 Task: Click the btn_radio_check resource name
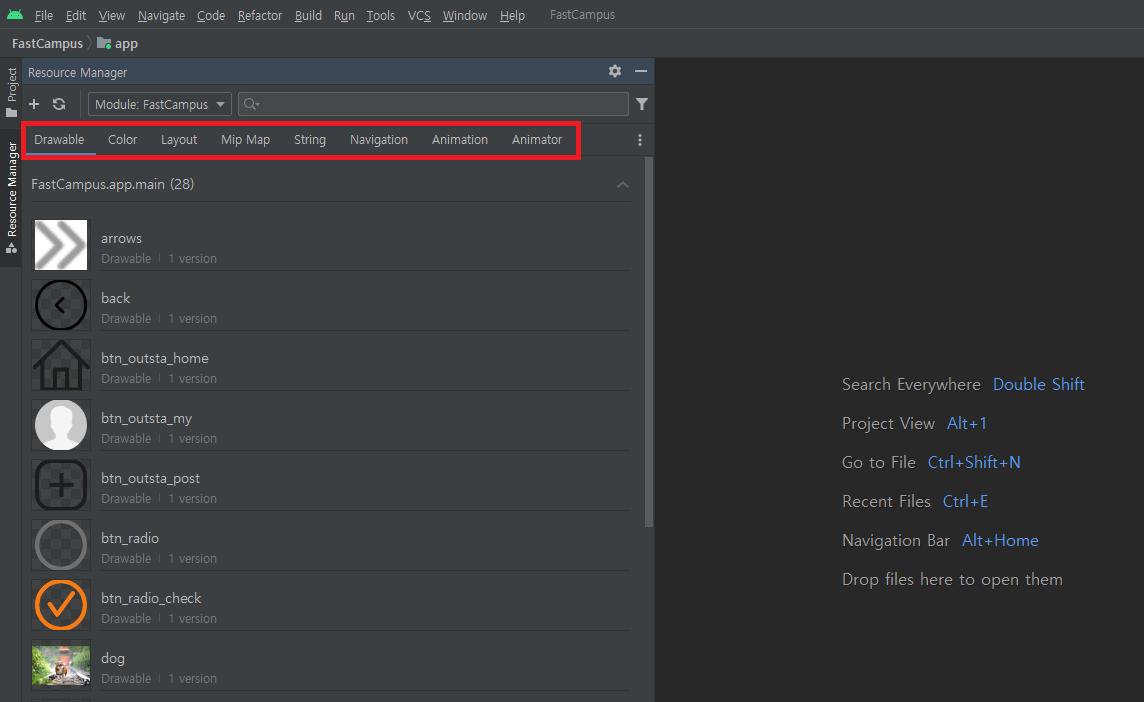click(151, 598)
